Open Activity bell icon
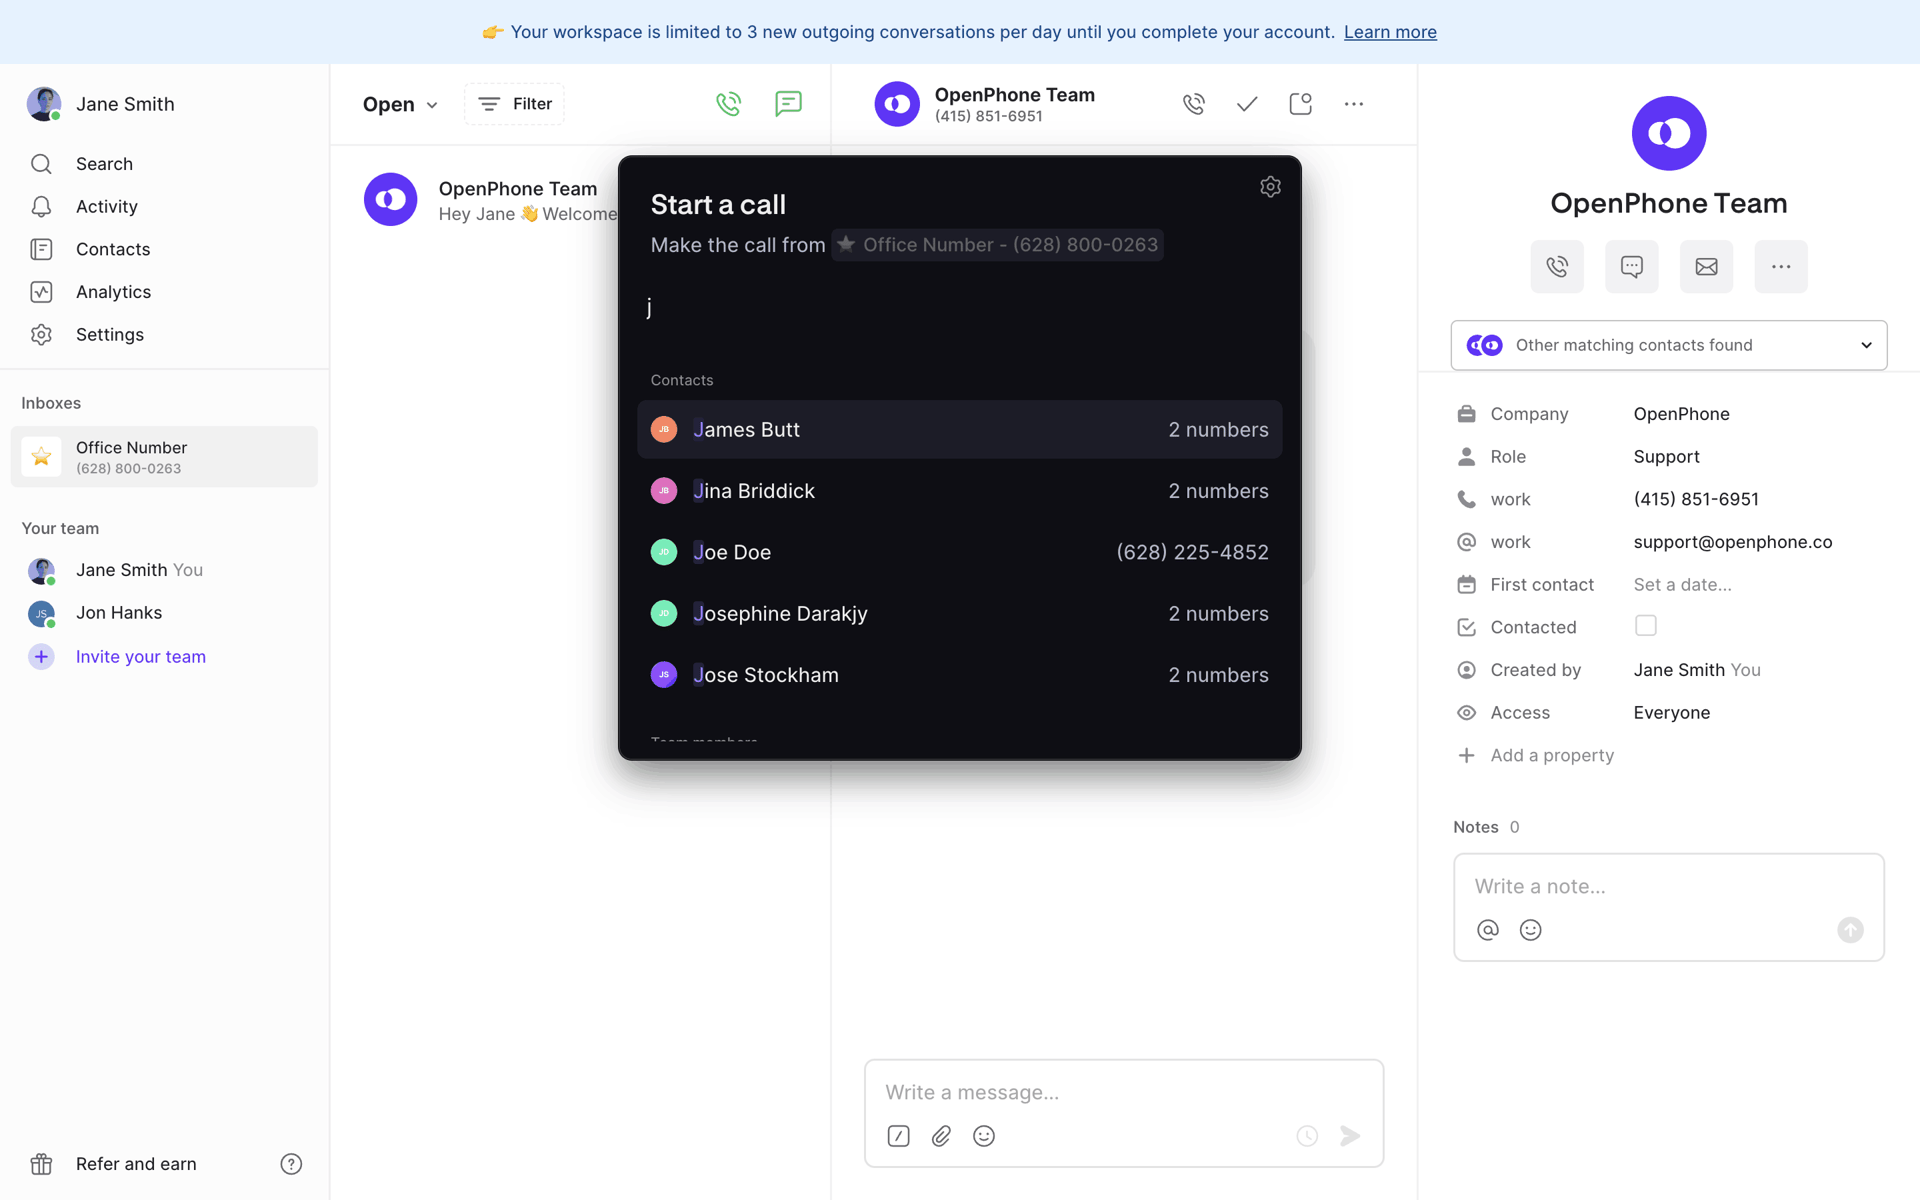 pyautogui.click(x=41, y=207)
